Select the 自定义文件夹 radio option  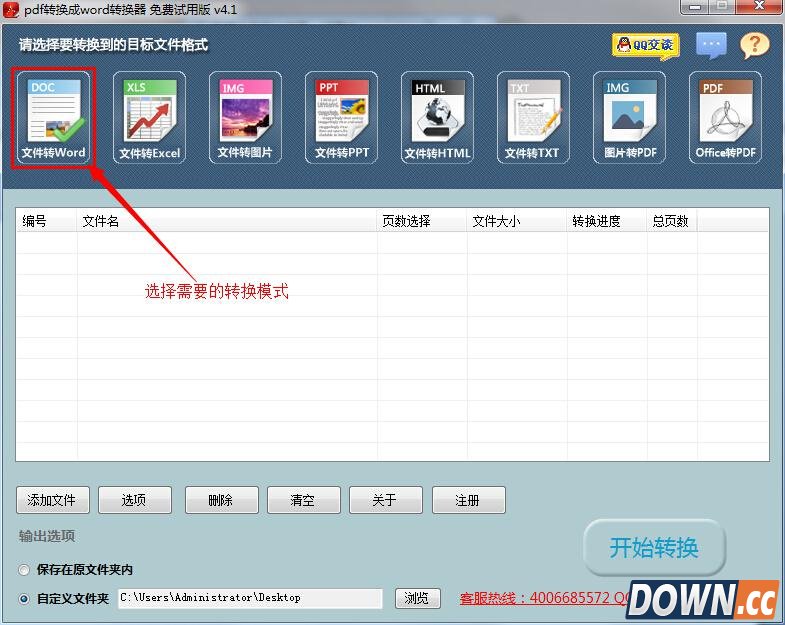24,598
